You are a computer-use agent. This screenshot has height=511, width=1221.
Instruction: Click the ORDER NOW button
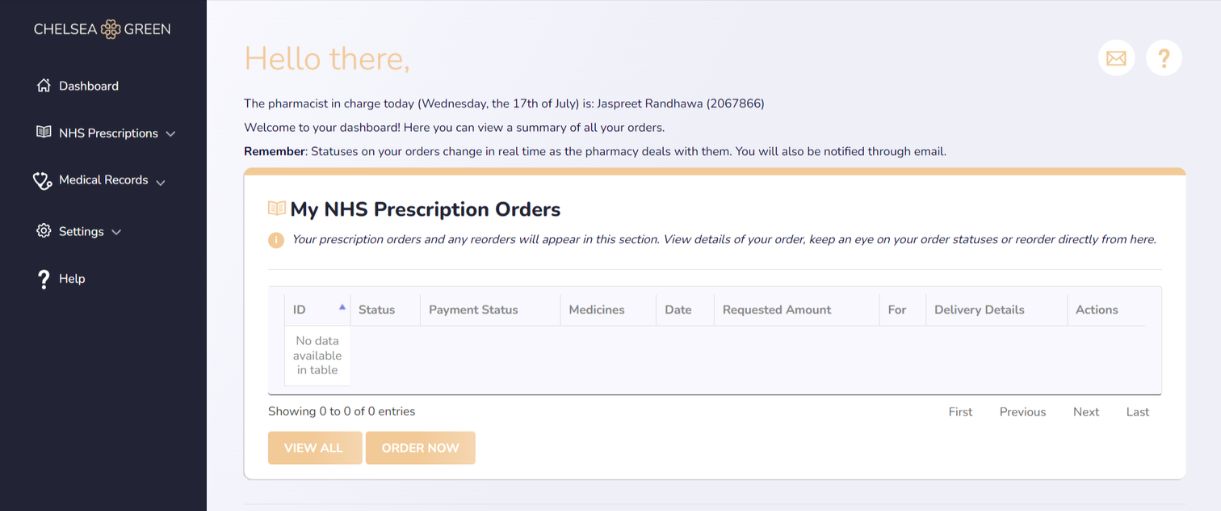click(x=420, y=448)
